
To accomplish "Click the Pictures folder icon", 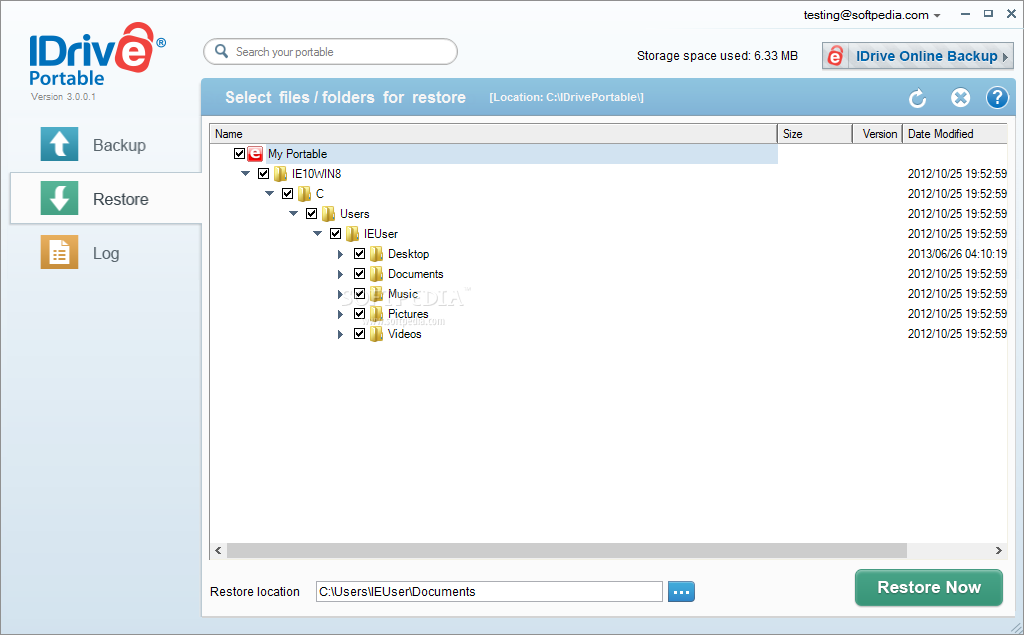I will [377, 314].
